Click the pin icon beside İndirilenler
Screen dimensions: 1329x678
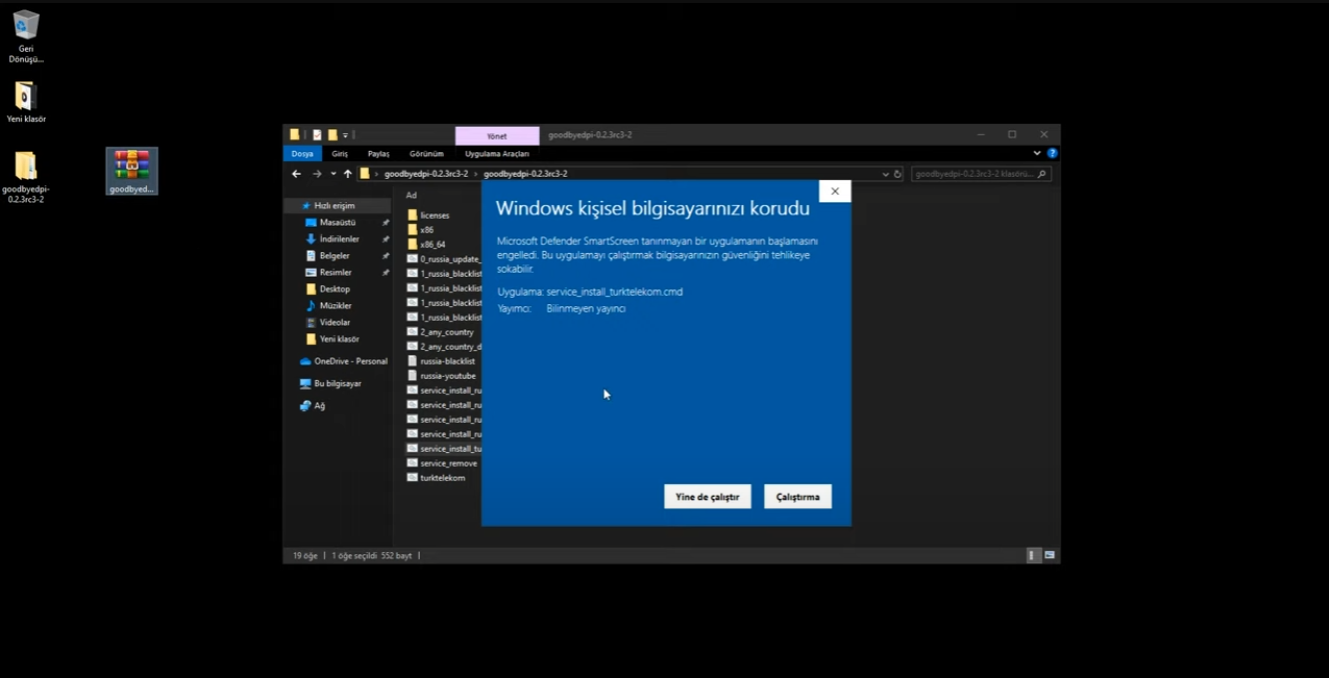click(385, 240)
